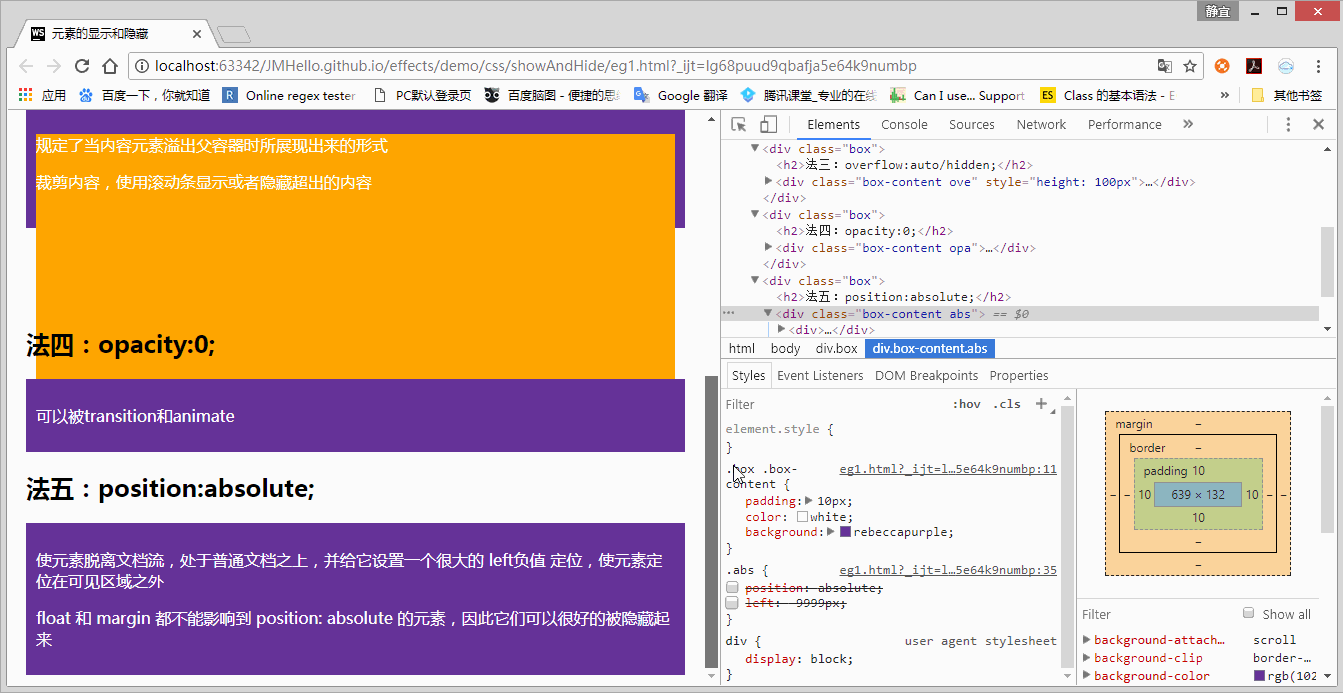Add new style rule with plus icon
Screen dimensions: 1343x693
point(1041,404)
